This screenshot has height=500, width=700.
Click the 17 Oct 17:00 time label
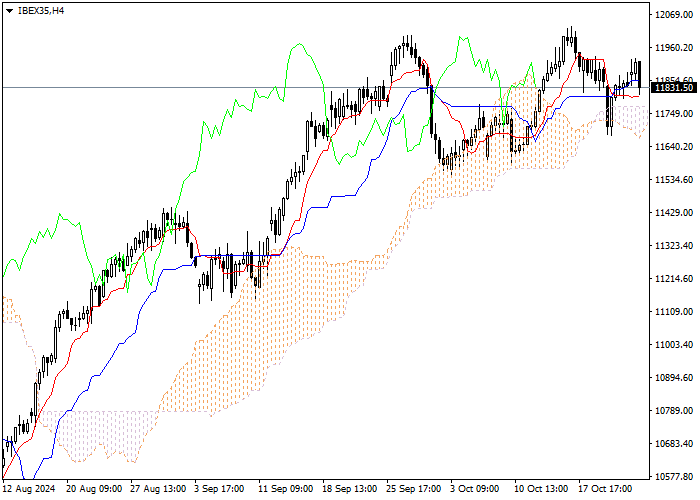coord(606,489)
